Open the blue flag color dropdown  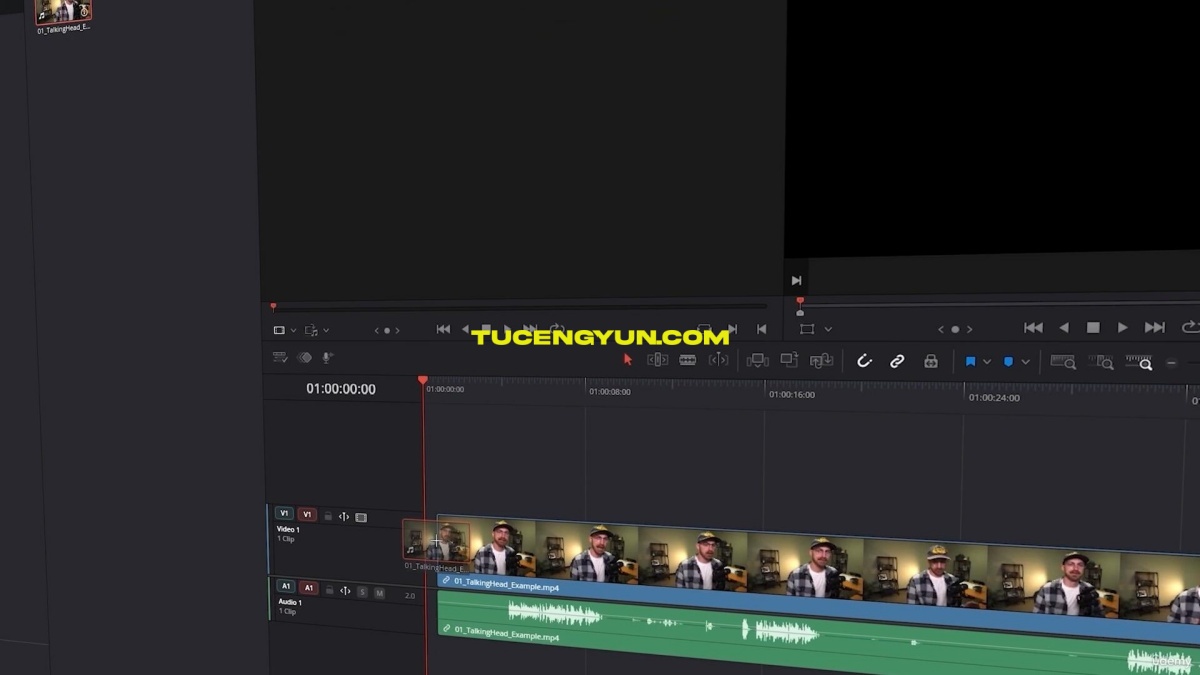coord(987,362)
